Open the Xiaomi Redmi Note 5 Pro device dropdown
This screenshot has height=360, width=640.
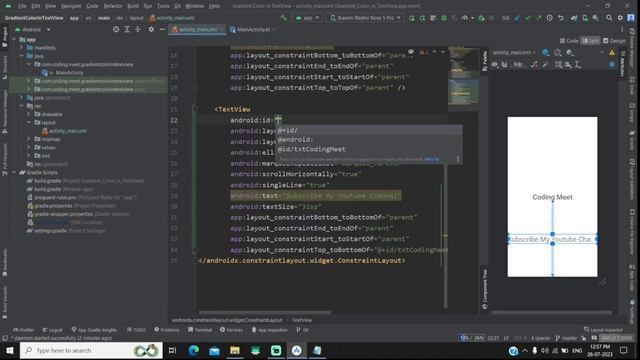tap(365, 18)
